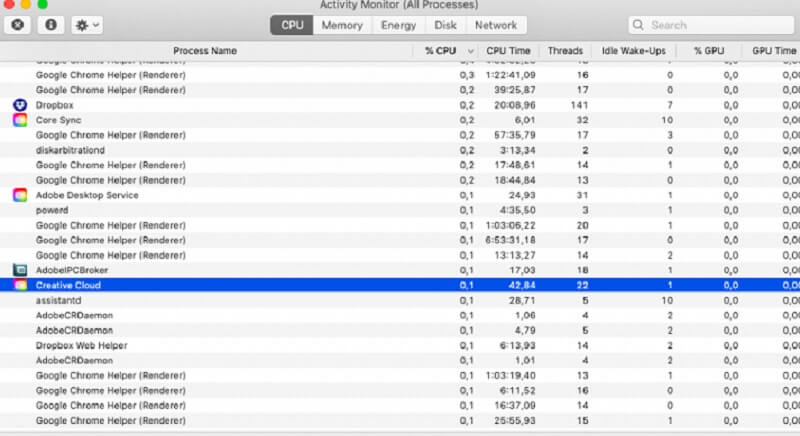Click CPU time 28,71 in assistantd row
Viewport: 800px width, 436px height.
click(522, 300)
